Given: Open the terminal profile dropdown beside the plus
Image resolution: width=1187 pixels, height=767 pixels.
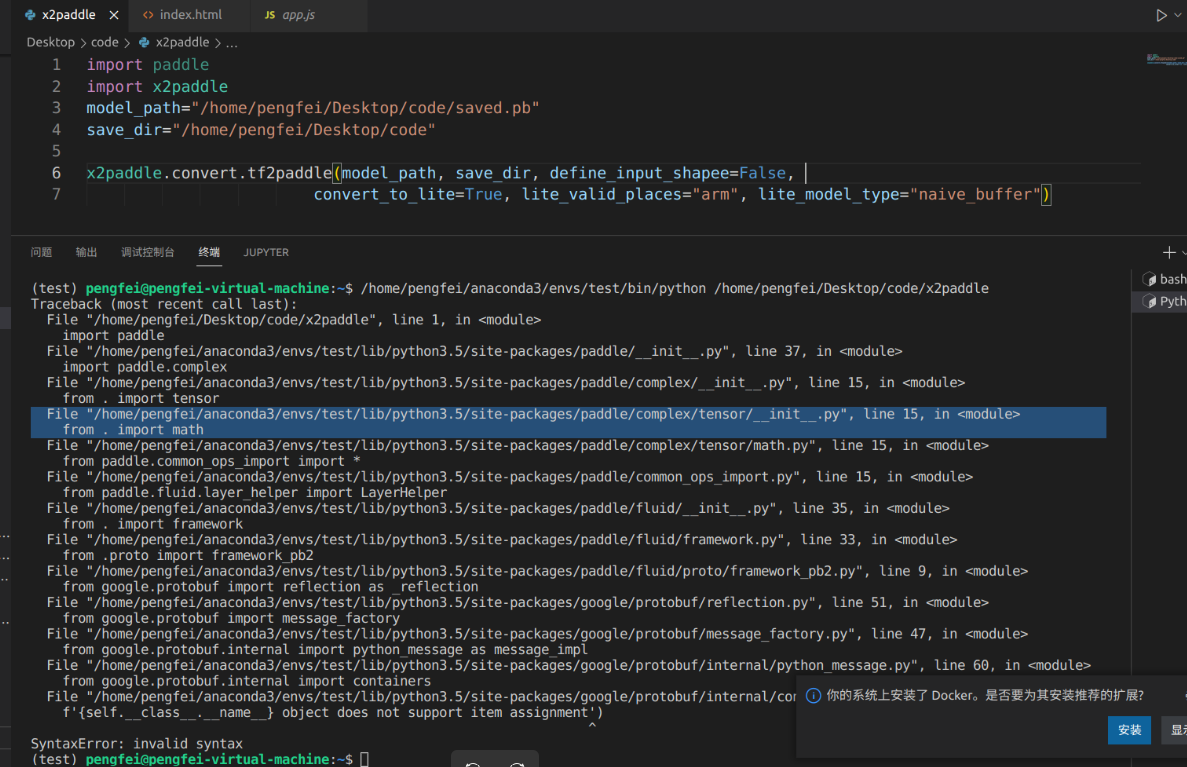Looking at the screenshot, I should pos(1184,252).
